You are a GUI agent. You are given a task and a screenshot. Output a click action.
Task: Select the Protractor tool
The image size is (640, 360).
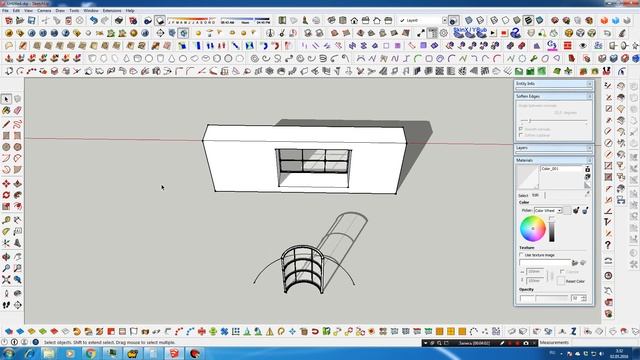(6, 231)
